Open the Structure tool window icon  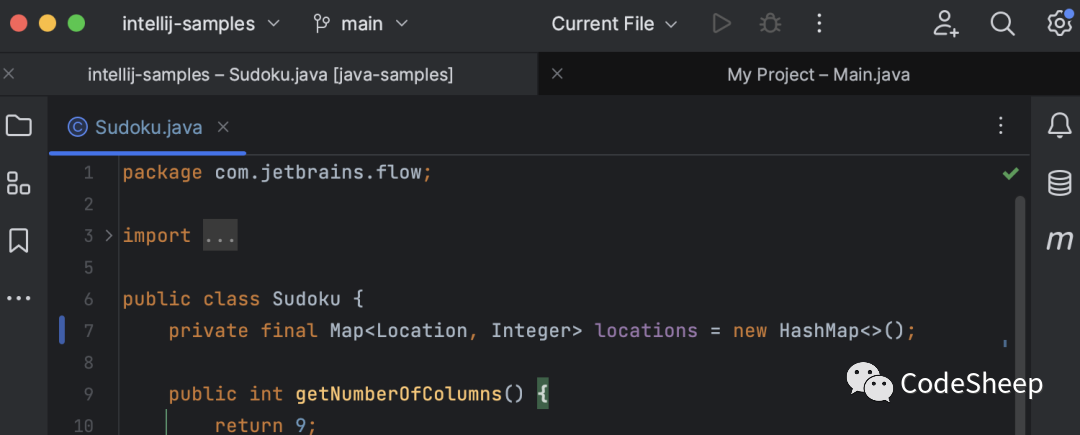click(x=19, y=183)
